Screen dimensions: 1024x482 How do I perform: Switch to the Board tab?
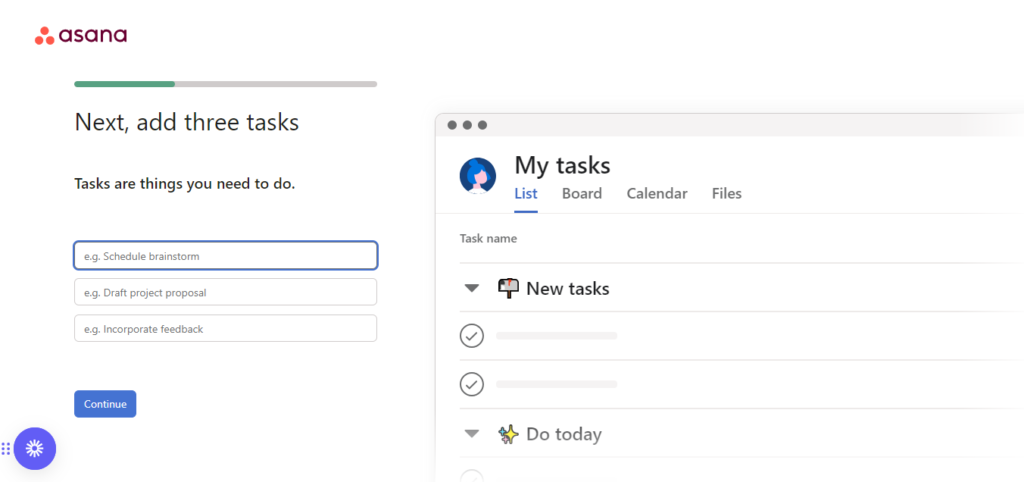(581, 194)
